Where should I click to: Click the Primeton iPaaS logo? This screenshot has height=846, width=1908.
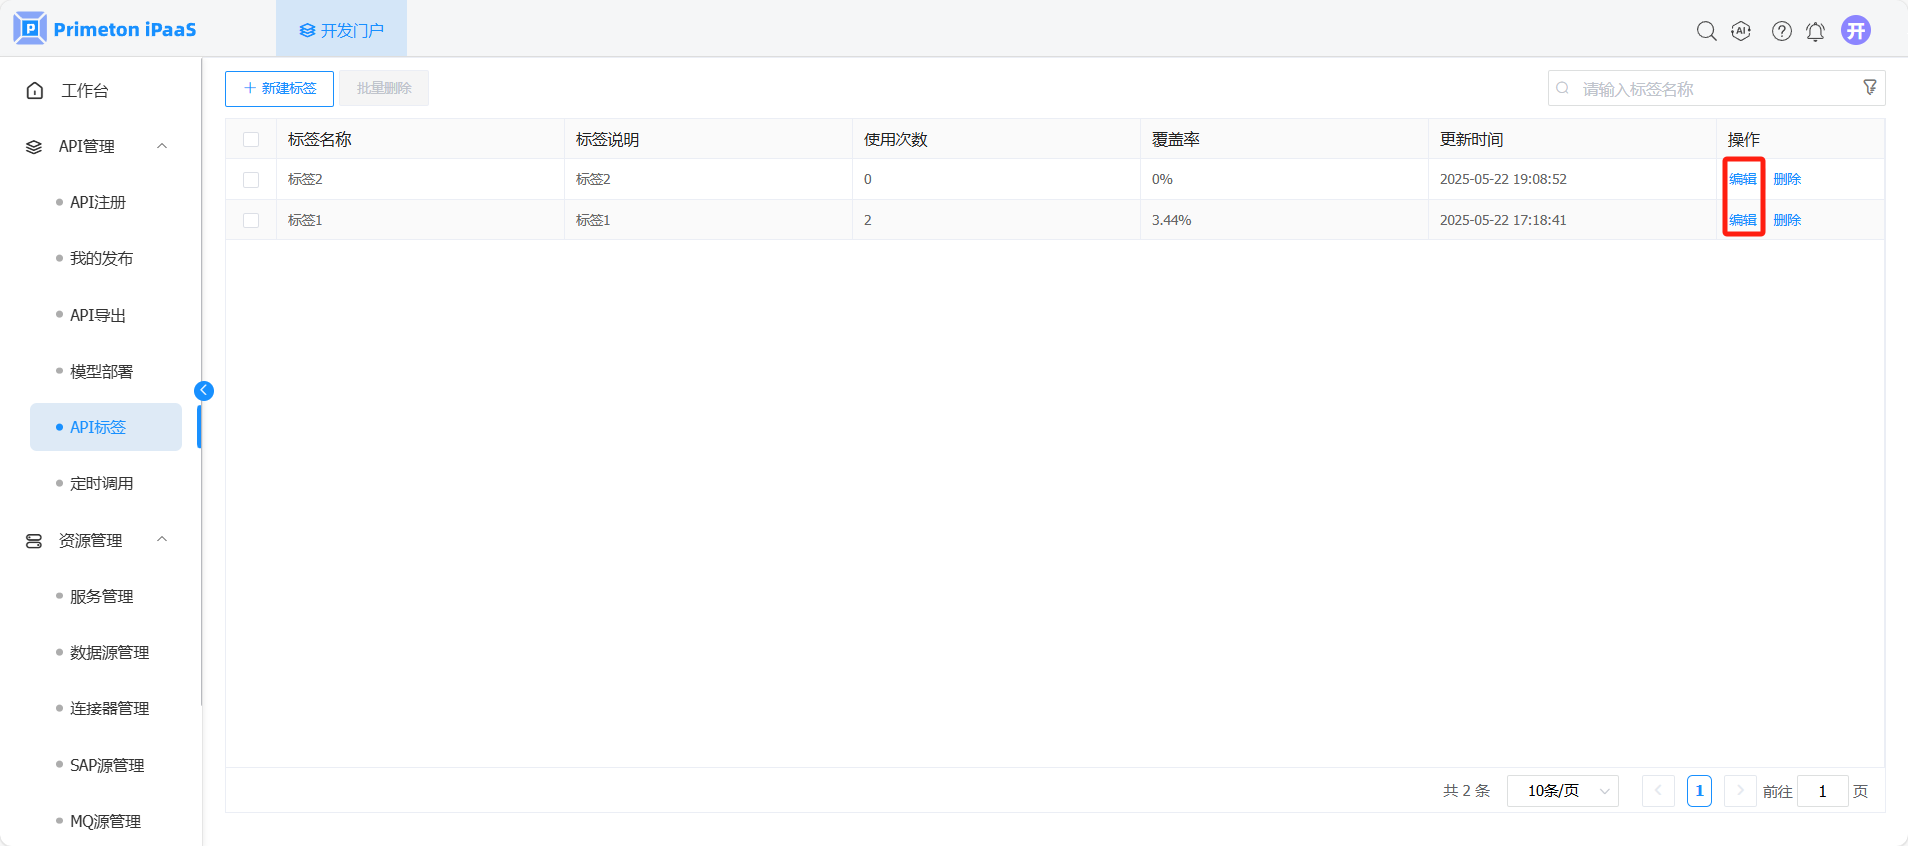(105, 29)
